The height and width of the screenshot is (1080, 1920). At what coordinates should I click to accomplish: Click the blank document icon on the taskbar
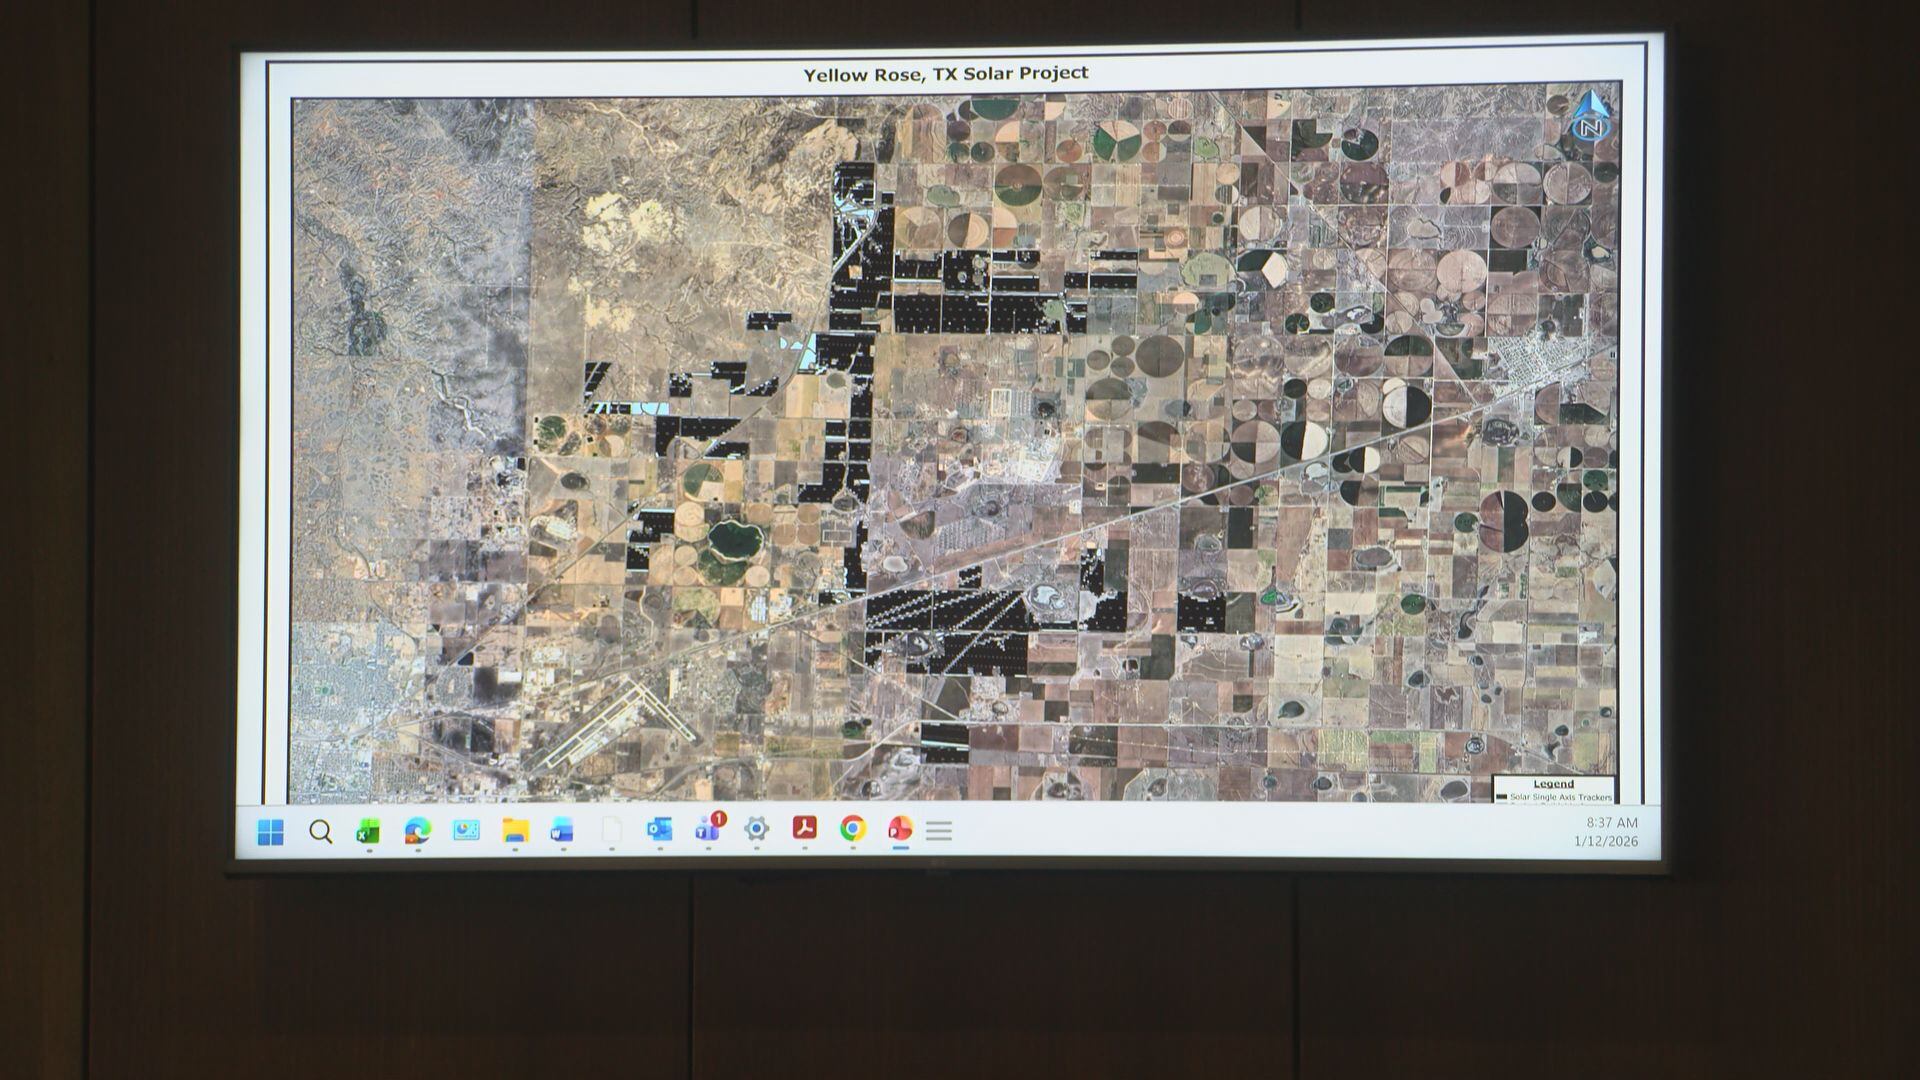tap(609, 833)
